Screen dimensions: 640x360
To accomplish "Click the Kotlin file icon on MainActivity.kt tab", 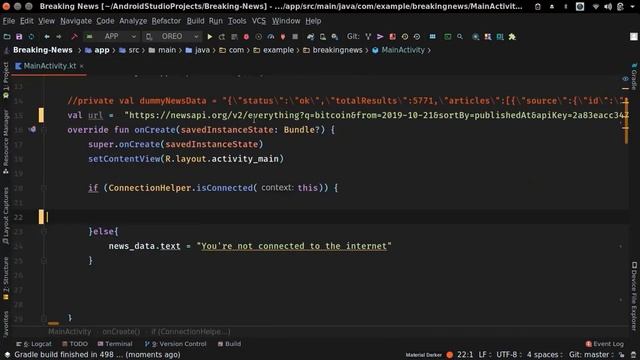I will coord(18,66).
